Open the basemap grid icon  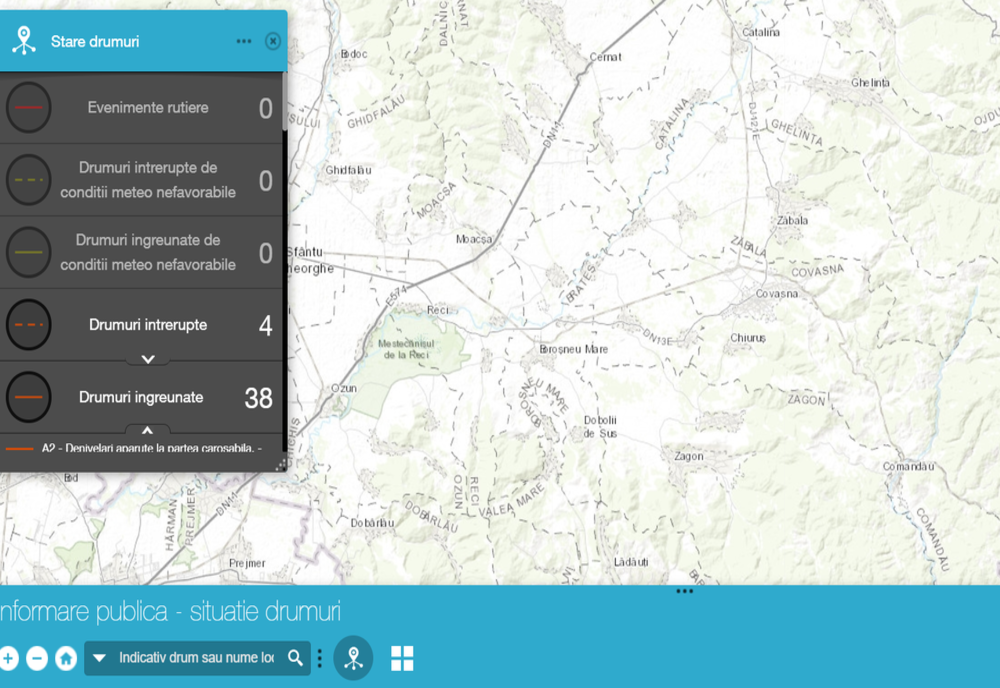point(401,658)
